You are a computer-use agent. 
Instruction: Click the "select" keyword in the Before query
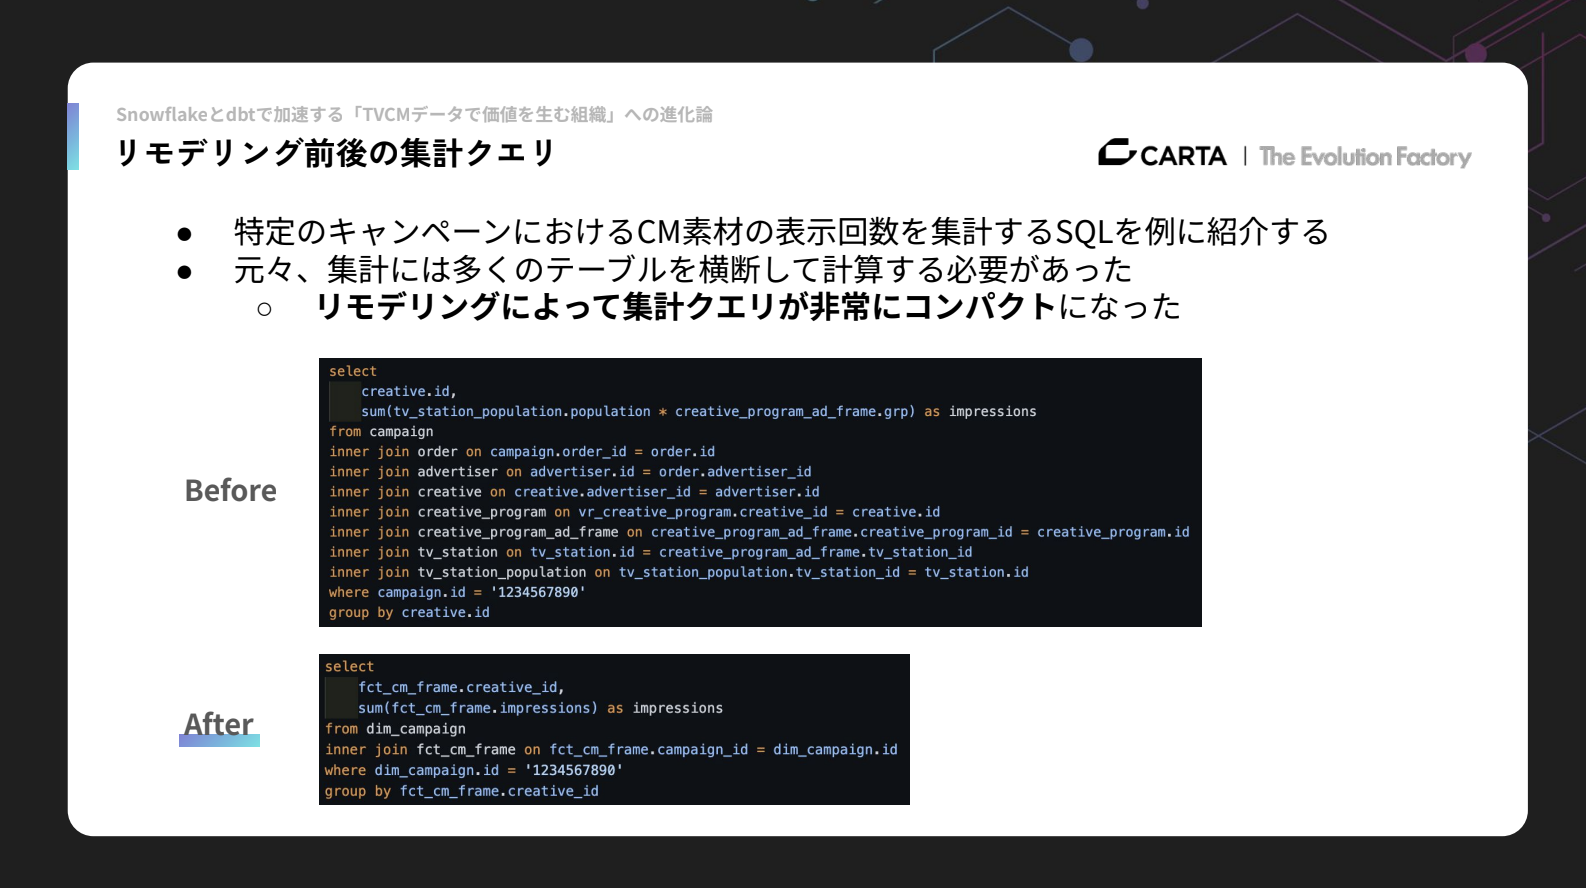pos(353,371)
